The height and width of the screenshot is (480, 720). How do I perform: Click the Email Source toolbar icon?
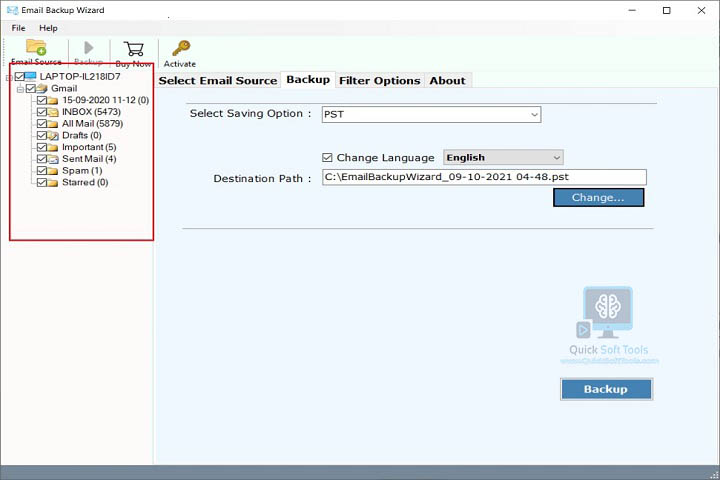[36, 47]
